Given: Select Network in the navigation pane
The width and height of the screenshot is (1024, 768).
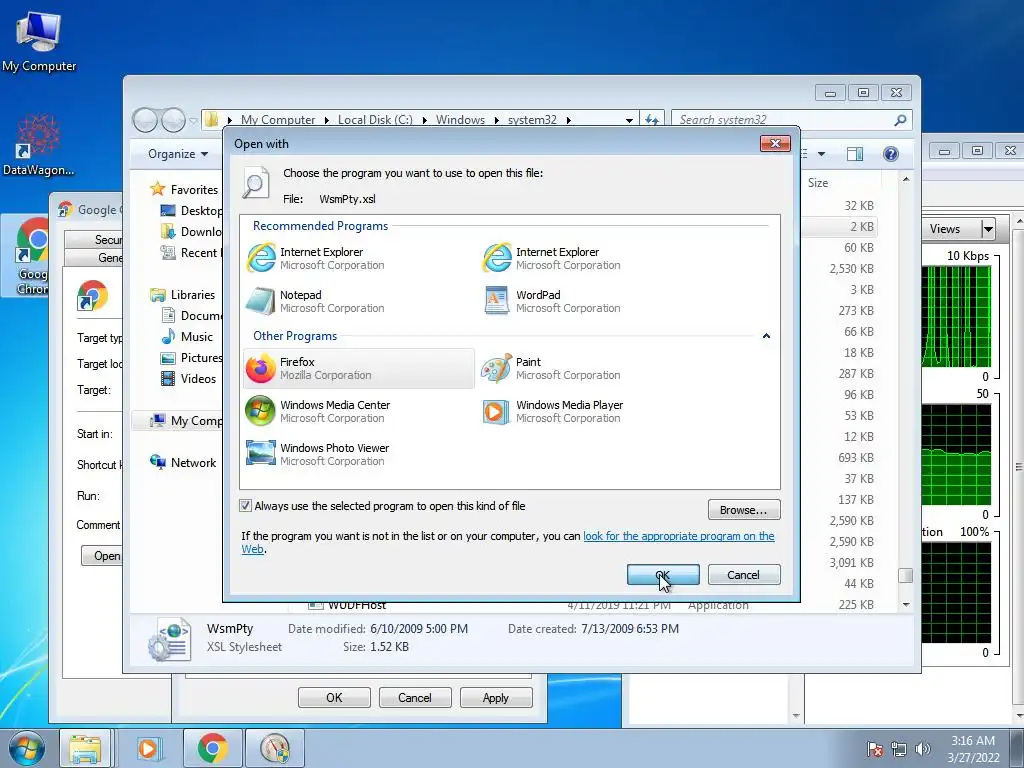Looking at the screenshot, I should (193, 462).
